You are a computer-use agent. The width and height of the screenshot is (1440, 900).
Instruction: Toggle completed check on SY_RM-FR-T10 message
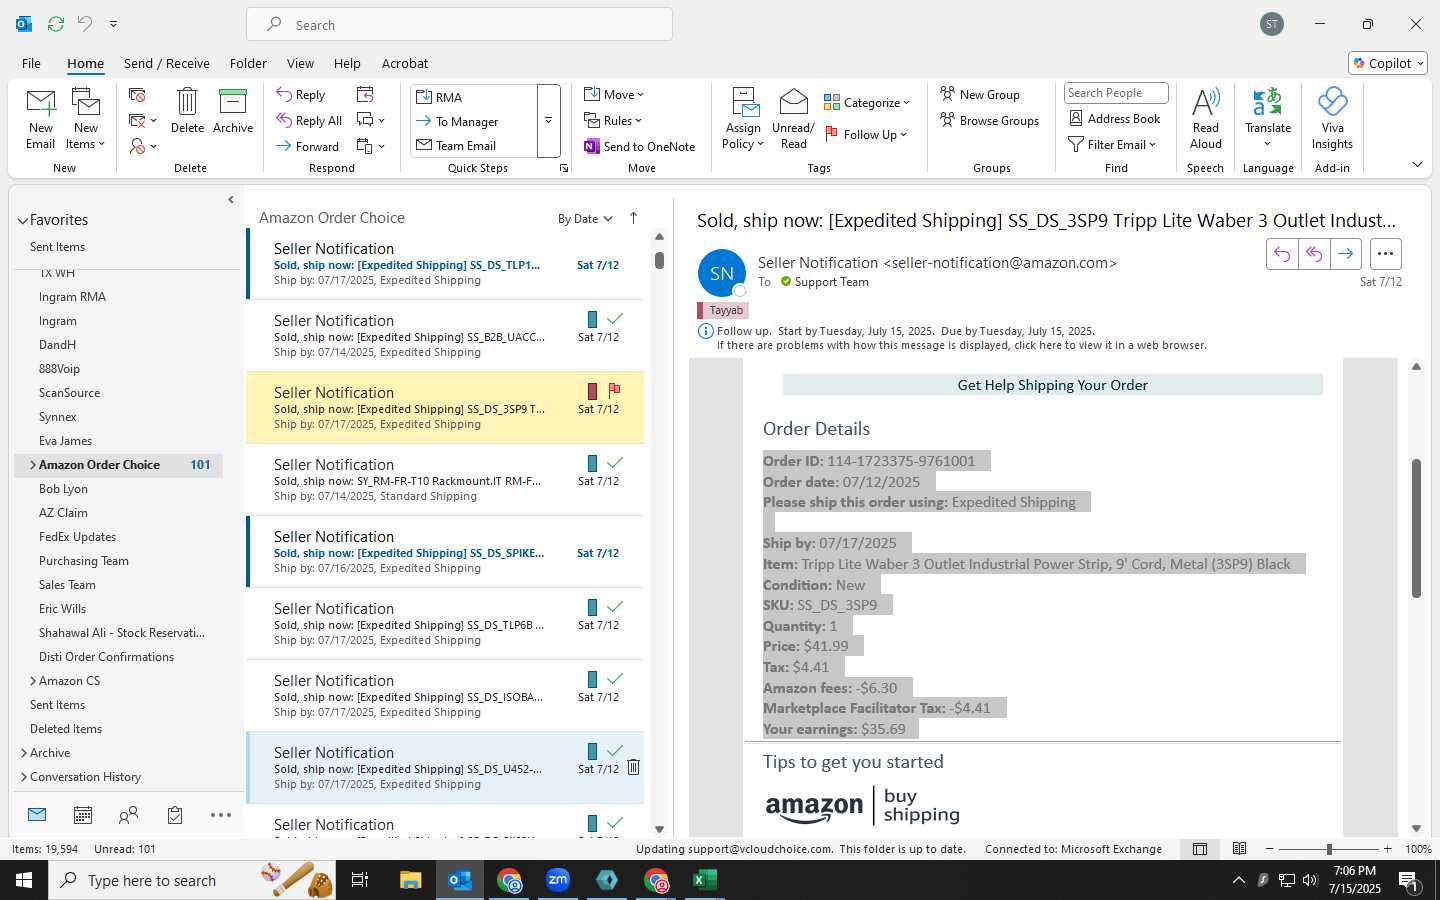pos(615,463)
